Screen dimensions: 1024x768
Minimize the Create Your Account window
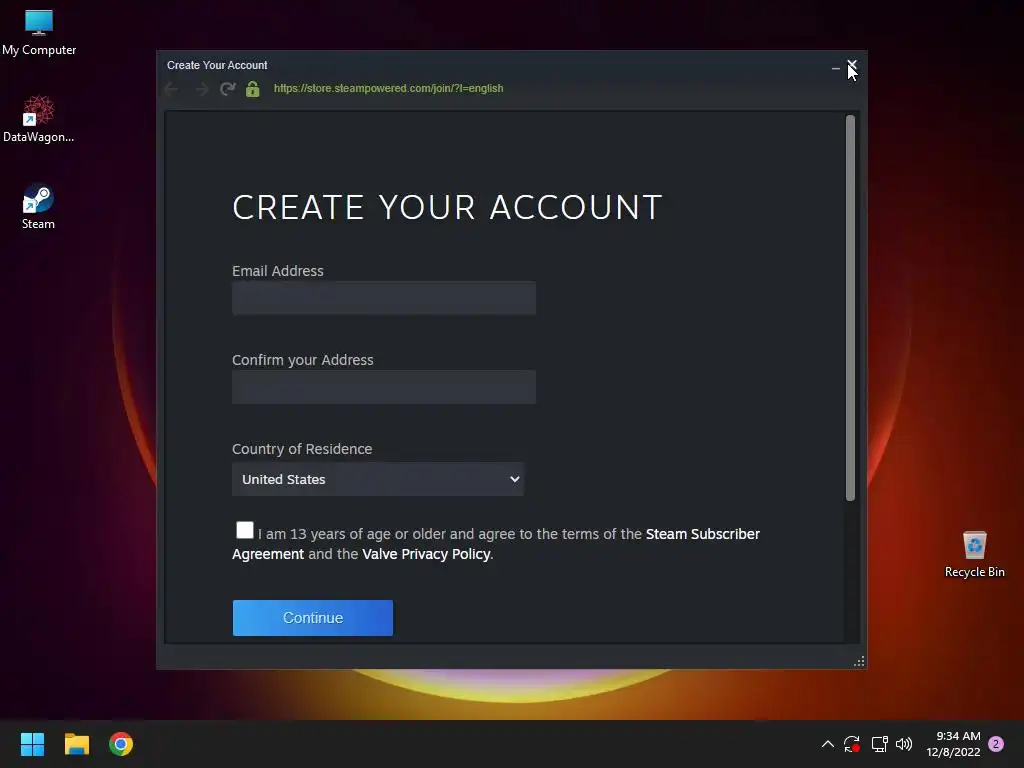point(836,68)
